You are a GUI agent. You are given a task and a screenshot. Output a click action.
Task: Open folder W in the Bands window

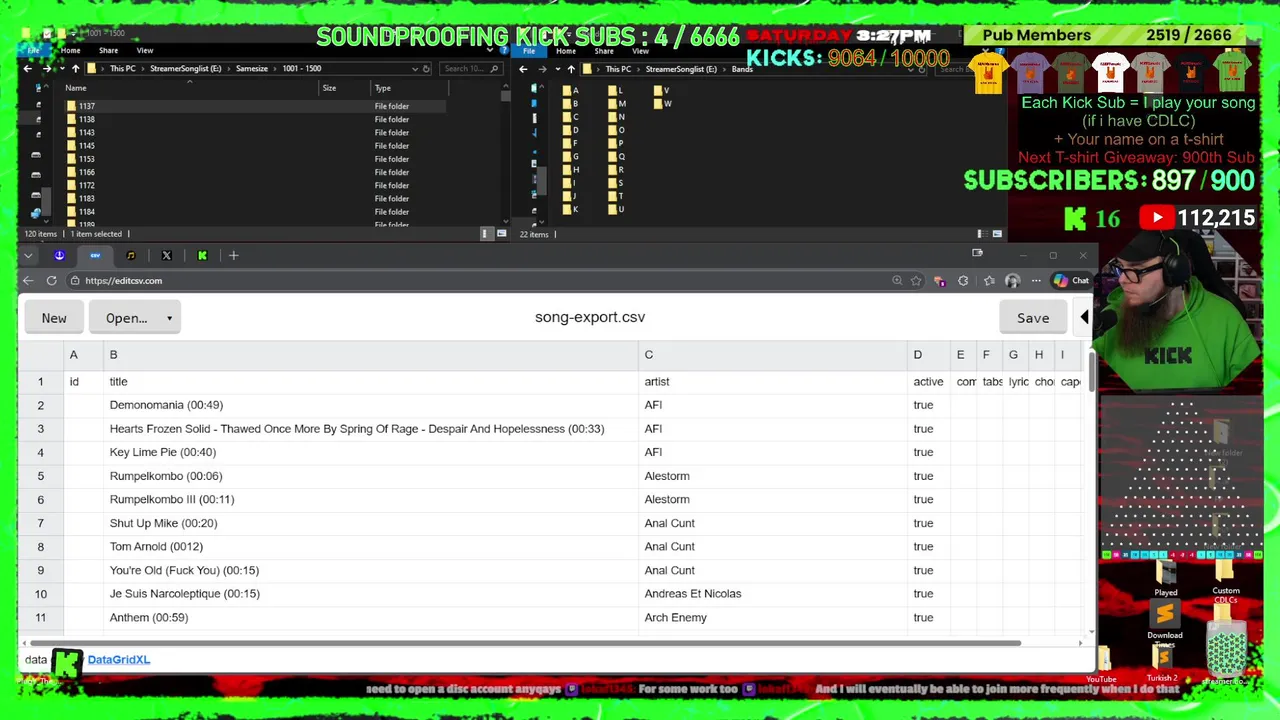click(x=662, y=104)
